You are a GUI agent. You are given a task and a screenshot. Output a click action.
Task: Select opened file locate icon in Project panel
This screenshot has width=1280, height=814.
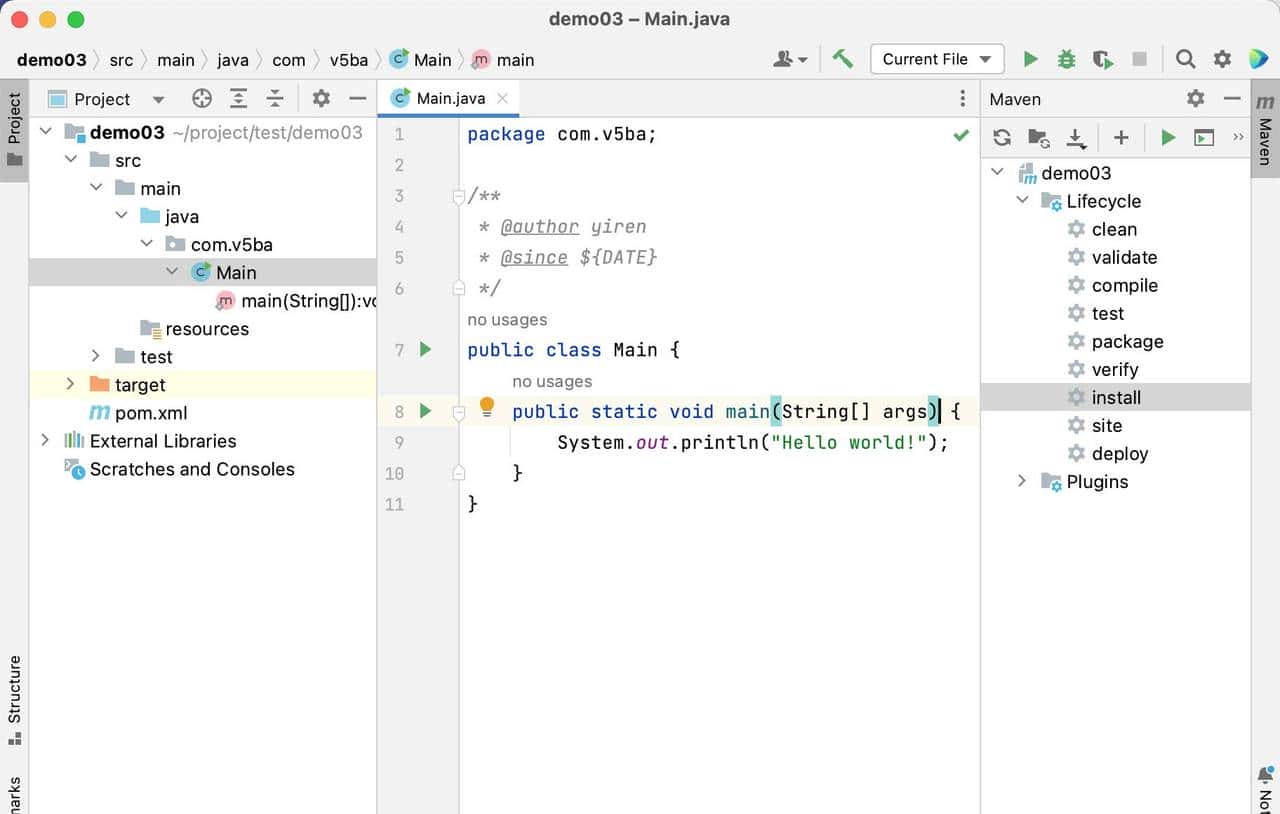coord(202,98)
